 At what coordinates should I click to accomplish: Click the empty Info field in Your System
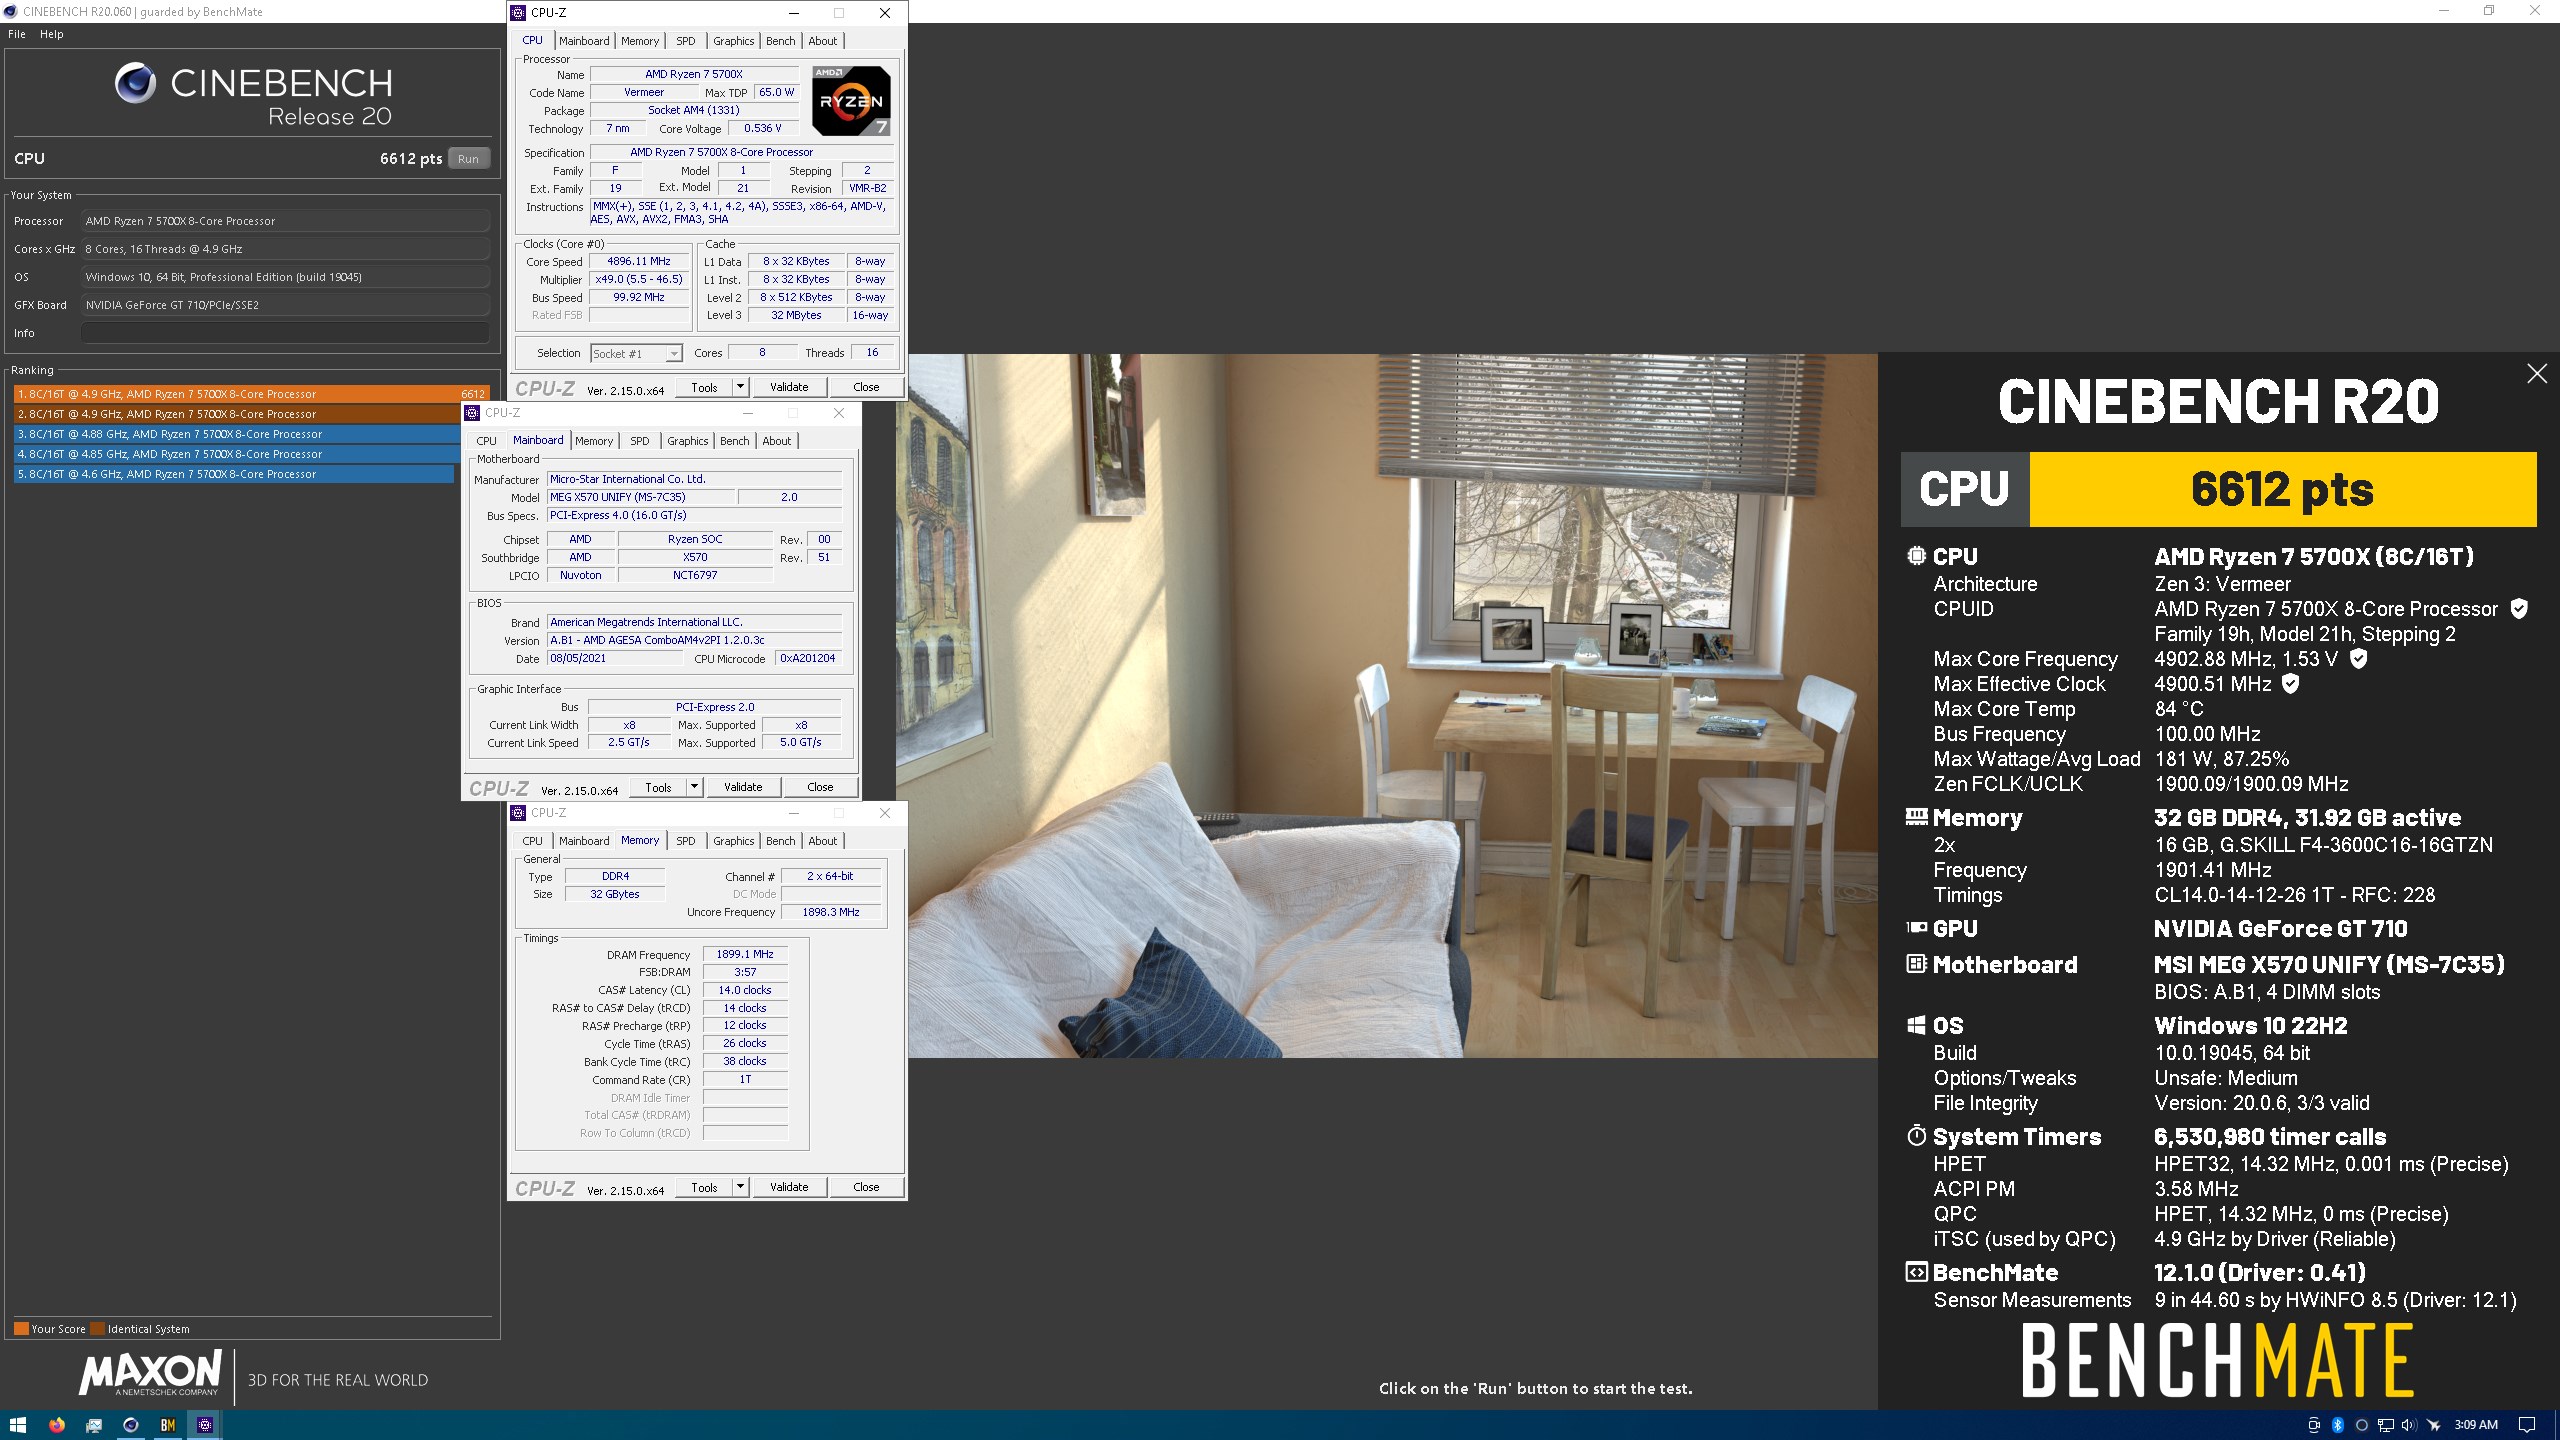pos(285,333)
